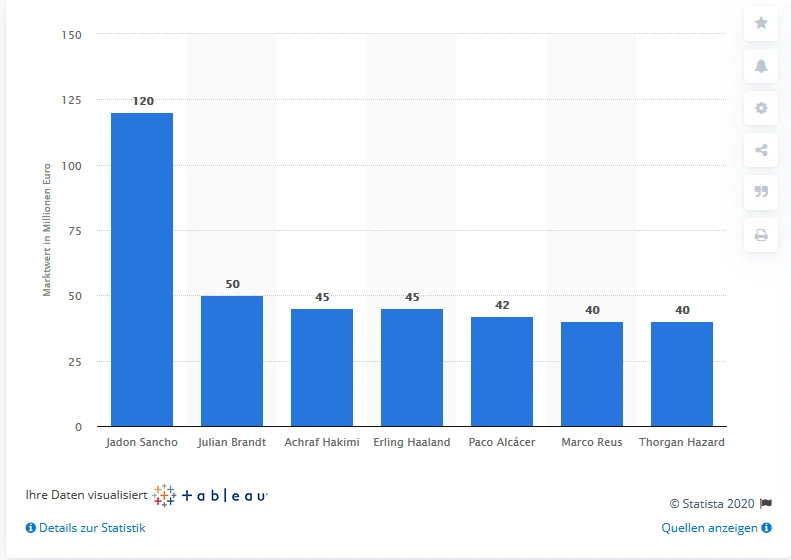
Task: Click the Marco Reus bar
Action: pyautogui.click(x=592, y=374)
